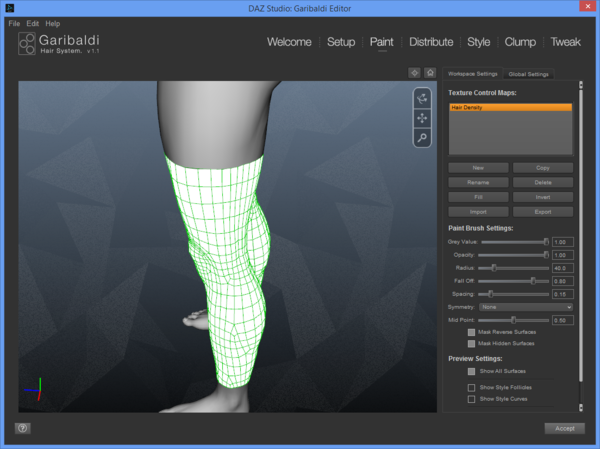The image size is (600, 449).
Task: Select the zoom magnifier tool icon
Action: [x=422, y=137]
